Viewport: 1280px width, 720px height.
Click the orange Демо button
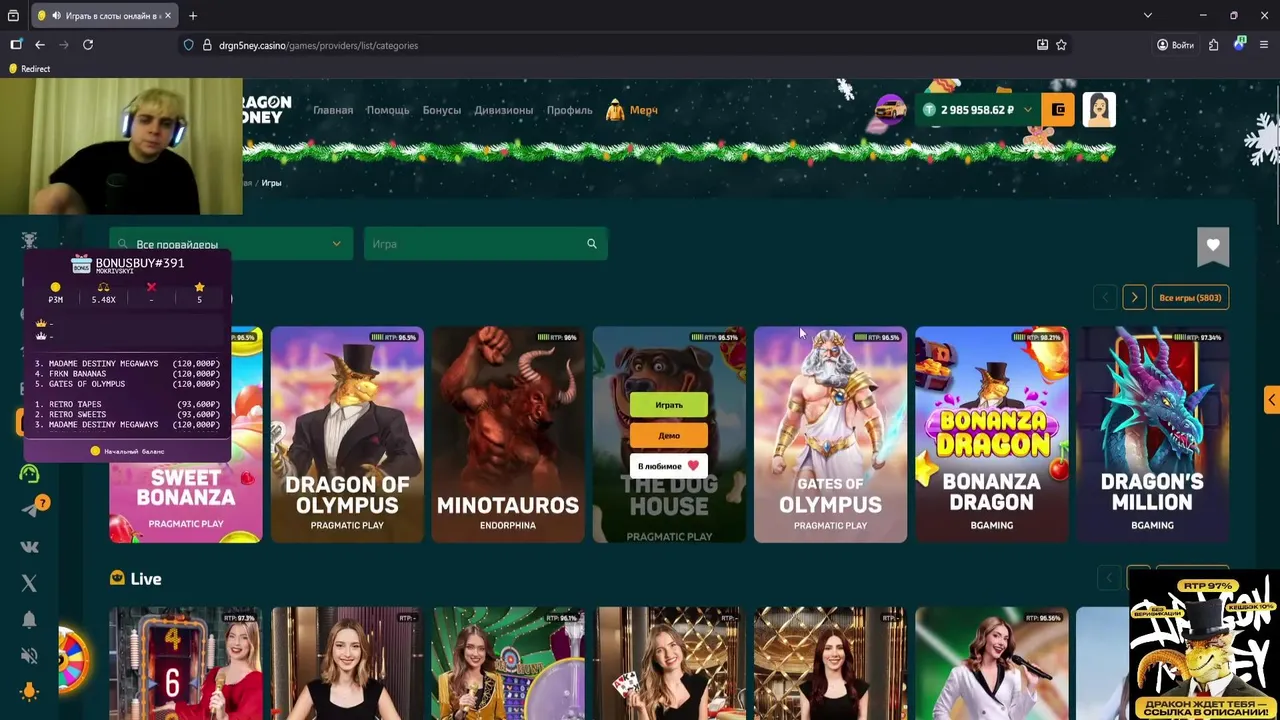point(669,435)
